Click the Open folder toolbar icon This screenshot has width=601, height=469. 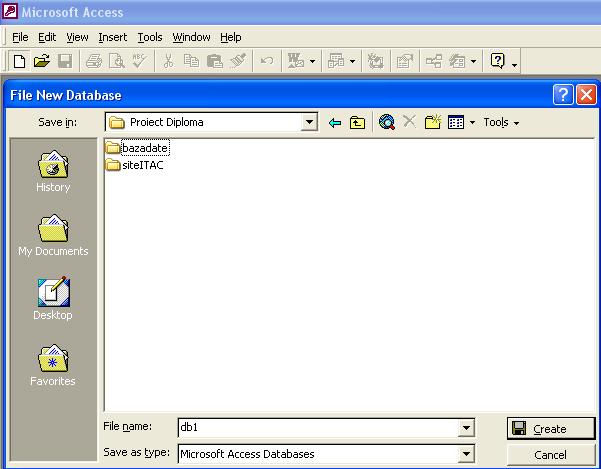42,61
